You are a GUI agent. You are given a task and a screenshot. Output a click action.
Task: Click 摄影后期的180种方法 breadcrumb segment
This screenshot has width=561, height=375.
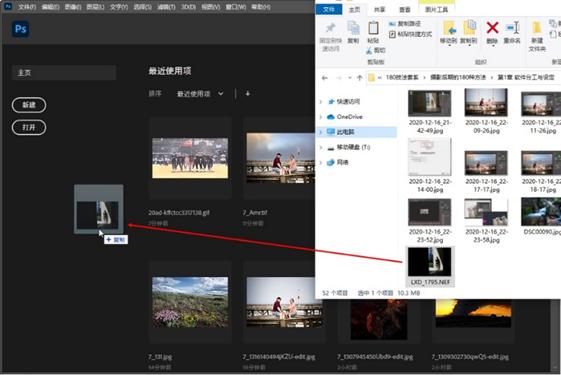(x=458, y=77)
